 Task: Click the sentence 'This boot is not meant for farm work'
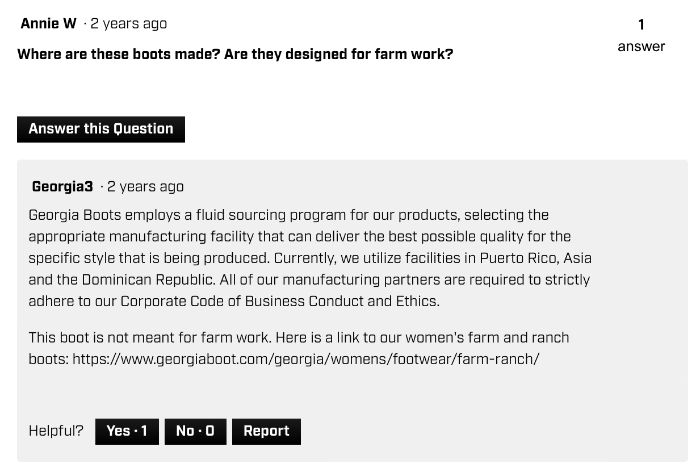150,338
